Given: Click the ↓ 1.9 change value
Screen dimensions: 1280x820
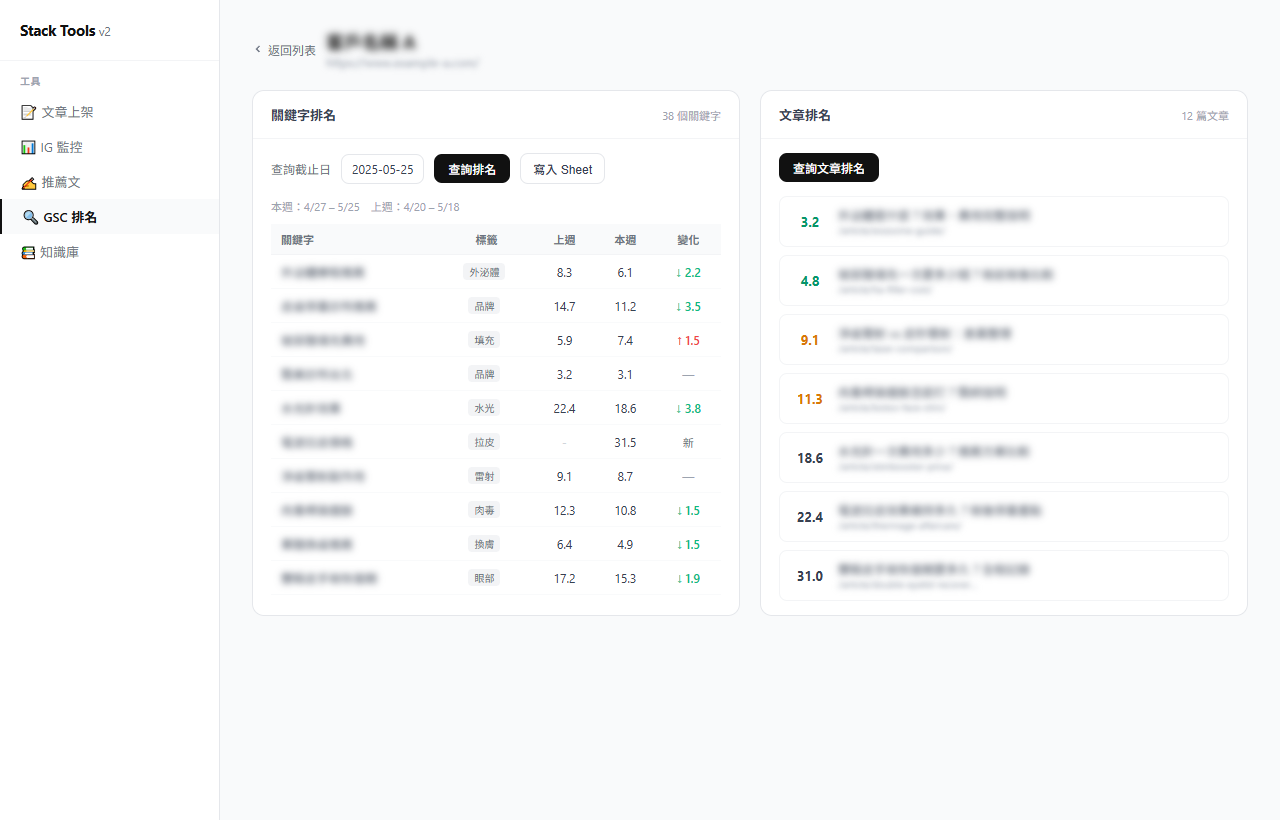Looking at the screenshot, I should click(688, 578).
